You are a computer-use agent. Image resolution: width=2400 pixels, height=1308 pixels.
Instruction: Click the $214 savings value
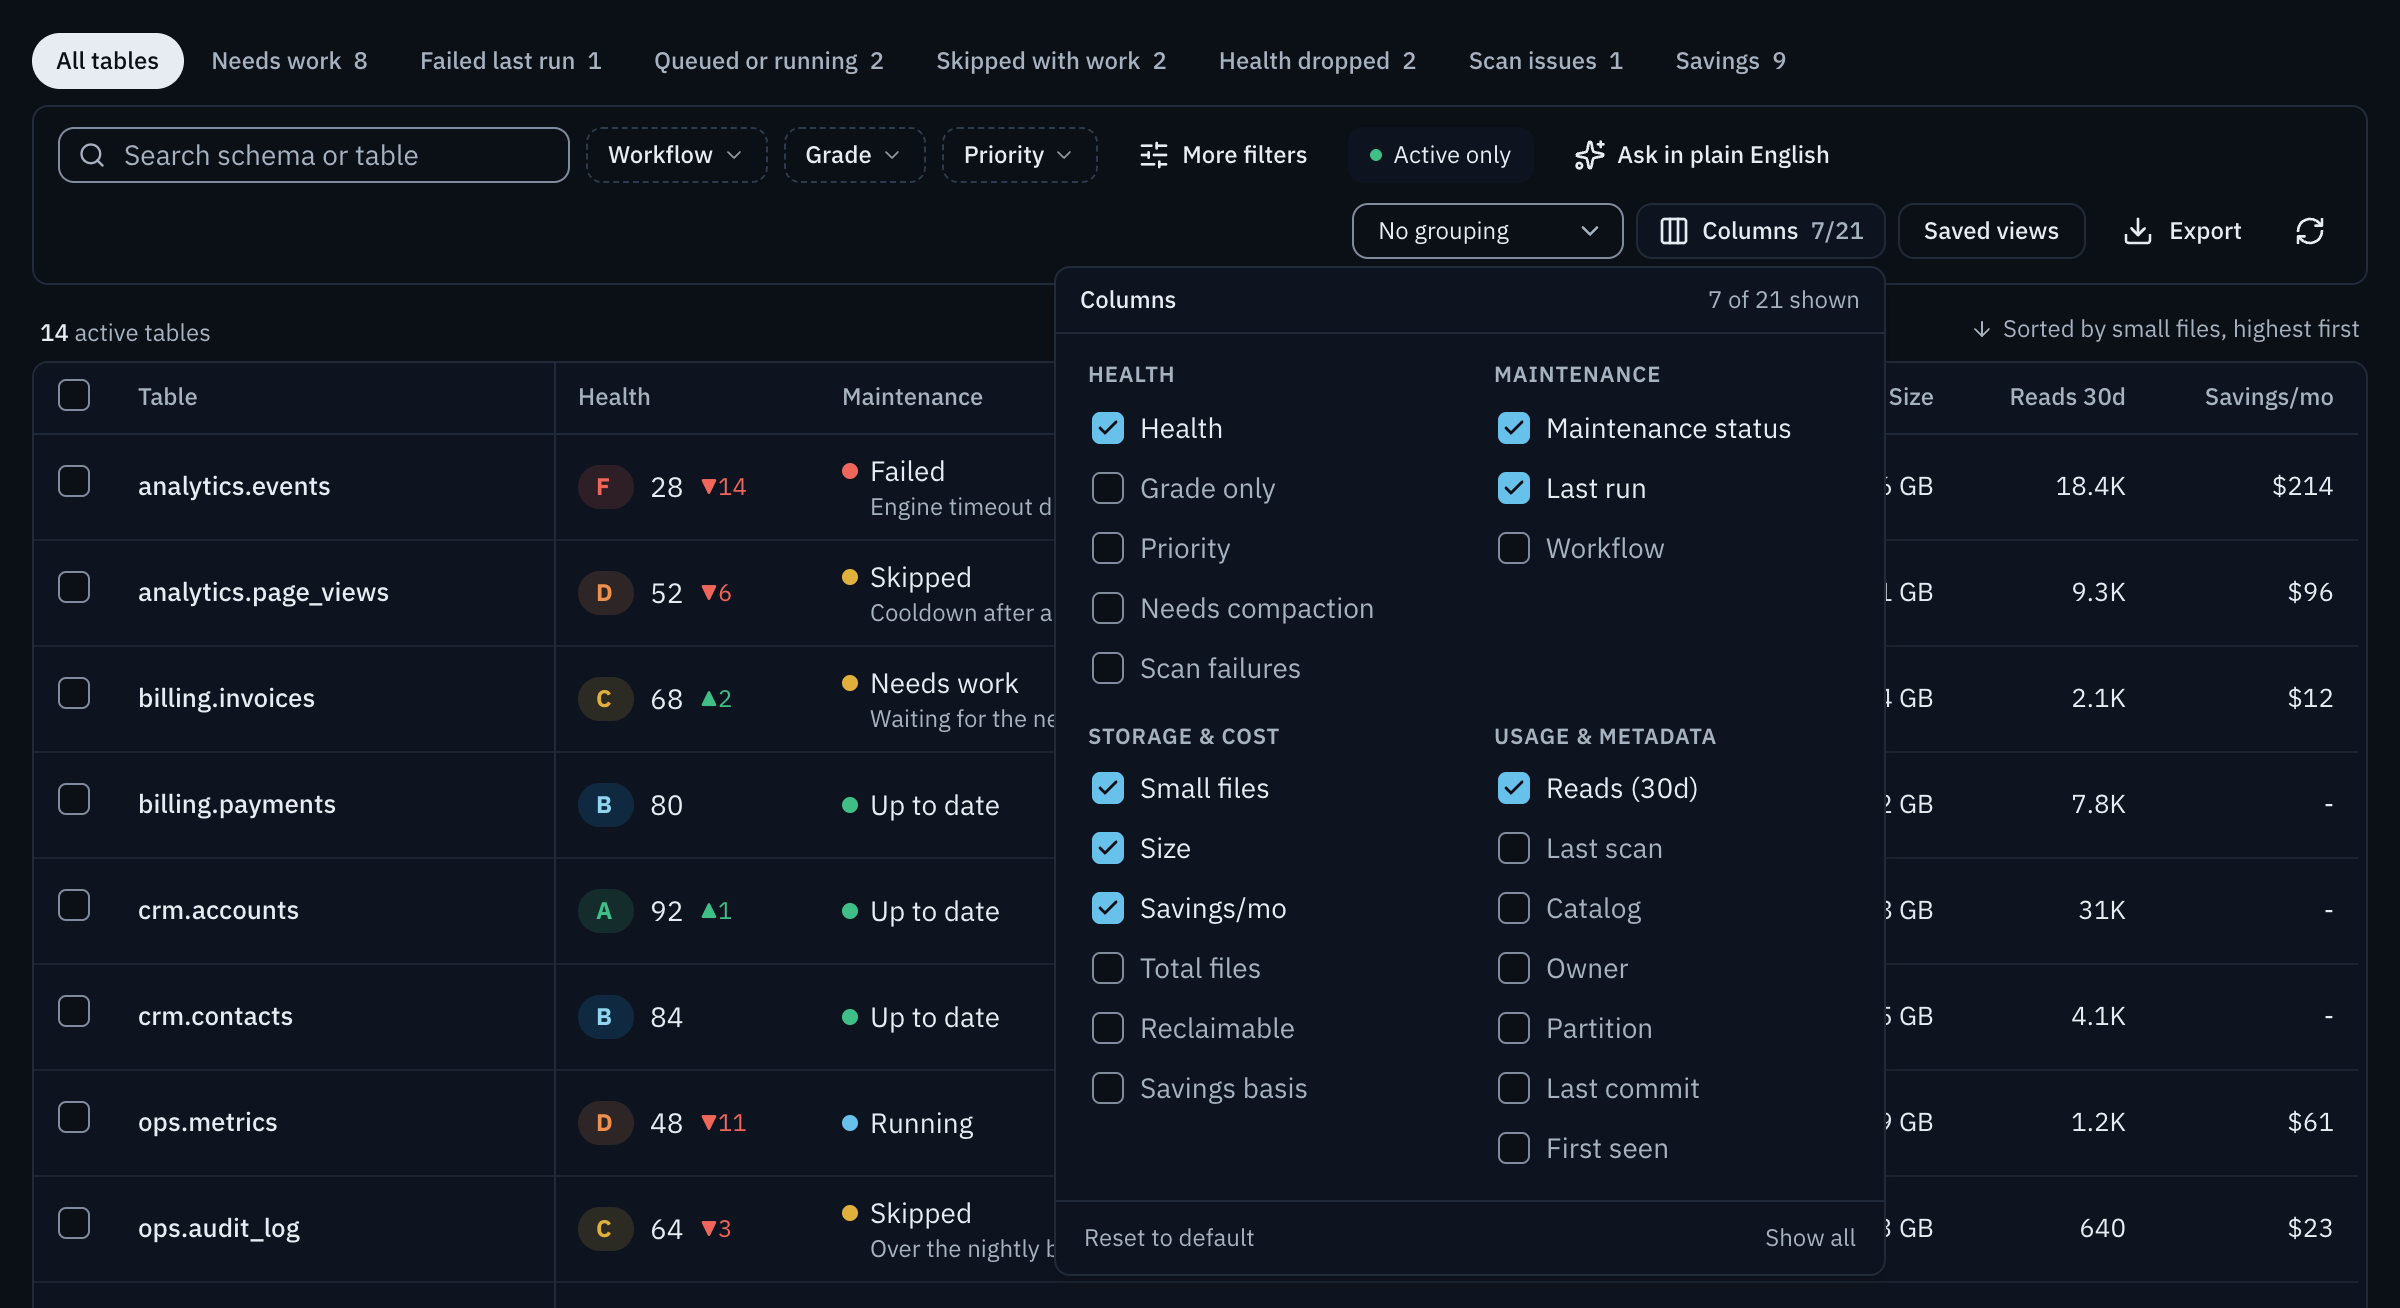click(2303, 486)
